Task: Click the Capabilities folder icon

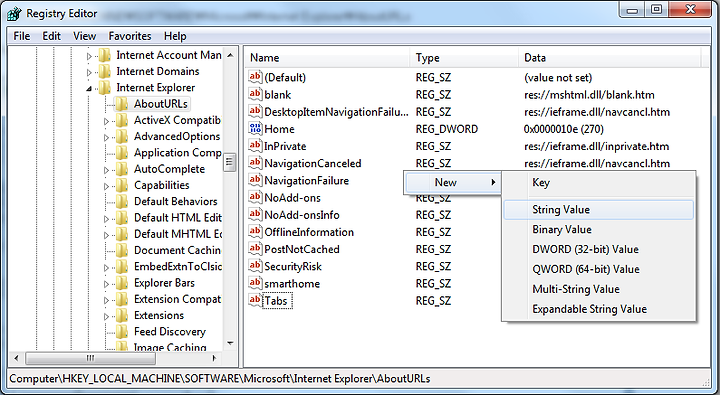Action: coord(122,185)
